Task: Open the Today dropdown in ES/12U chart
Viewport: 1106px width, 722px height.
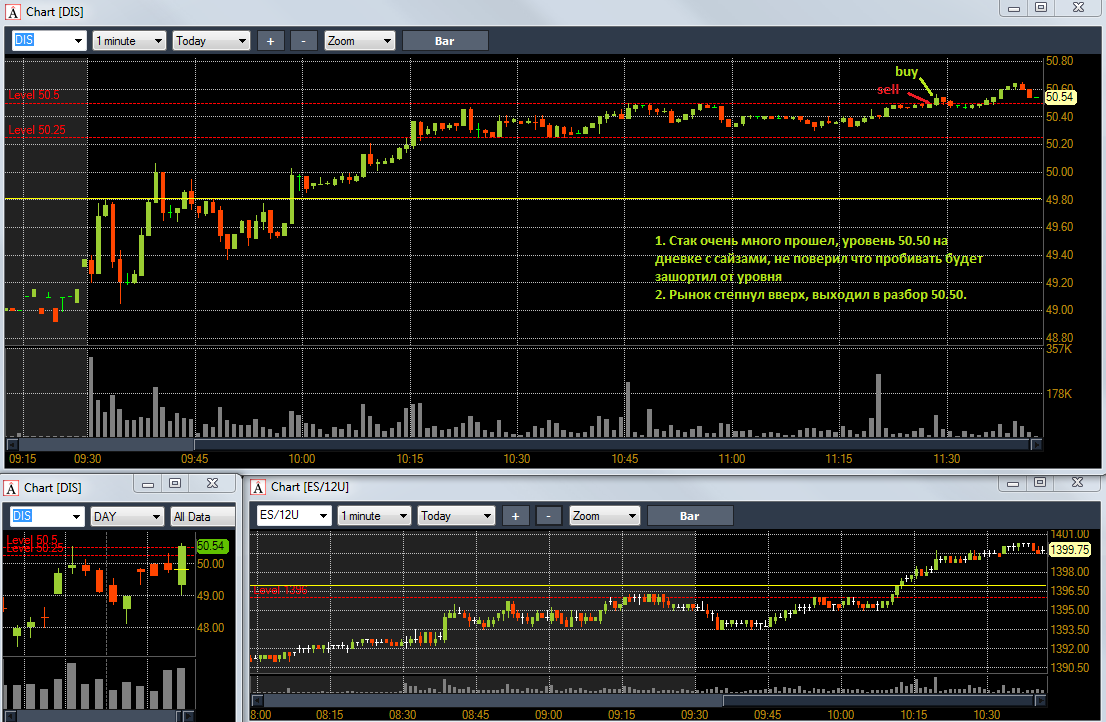Action: coord(456,515)
